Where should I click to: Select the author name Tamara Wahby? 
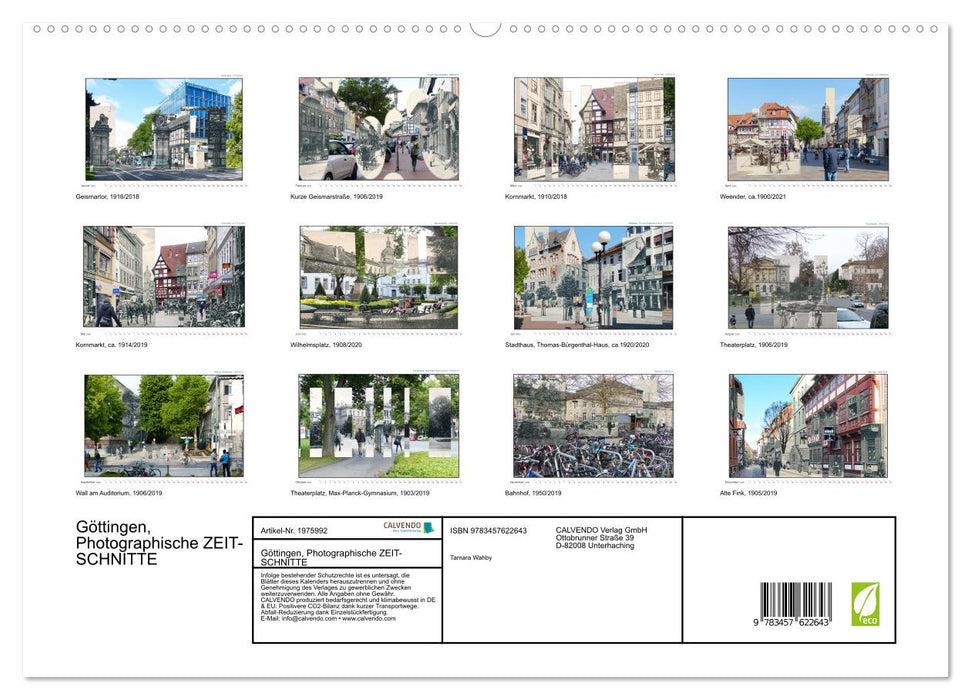pos(471,558)
